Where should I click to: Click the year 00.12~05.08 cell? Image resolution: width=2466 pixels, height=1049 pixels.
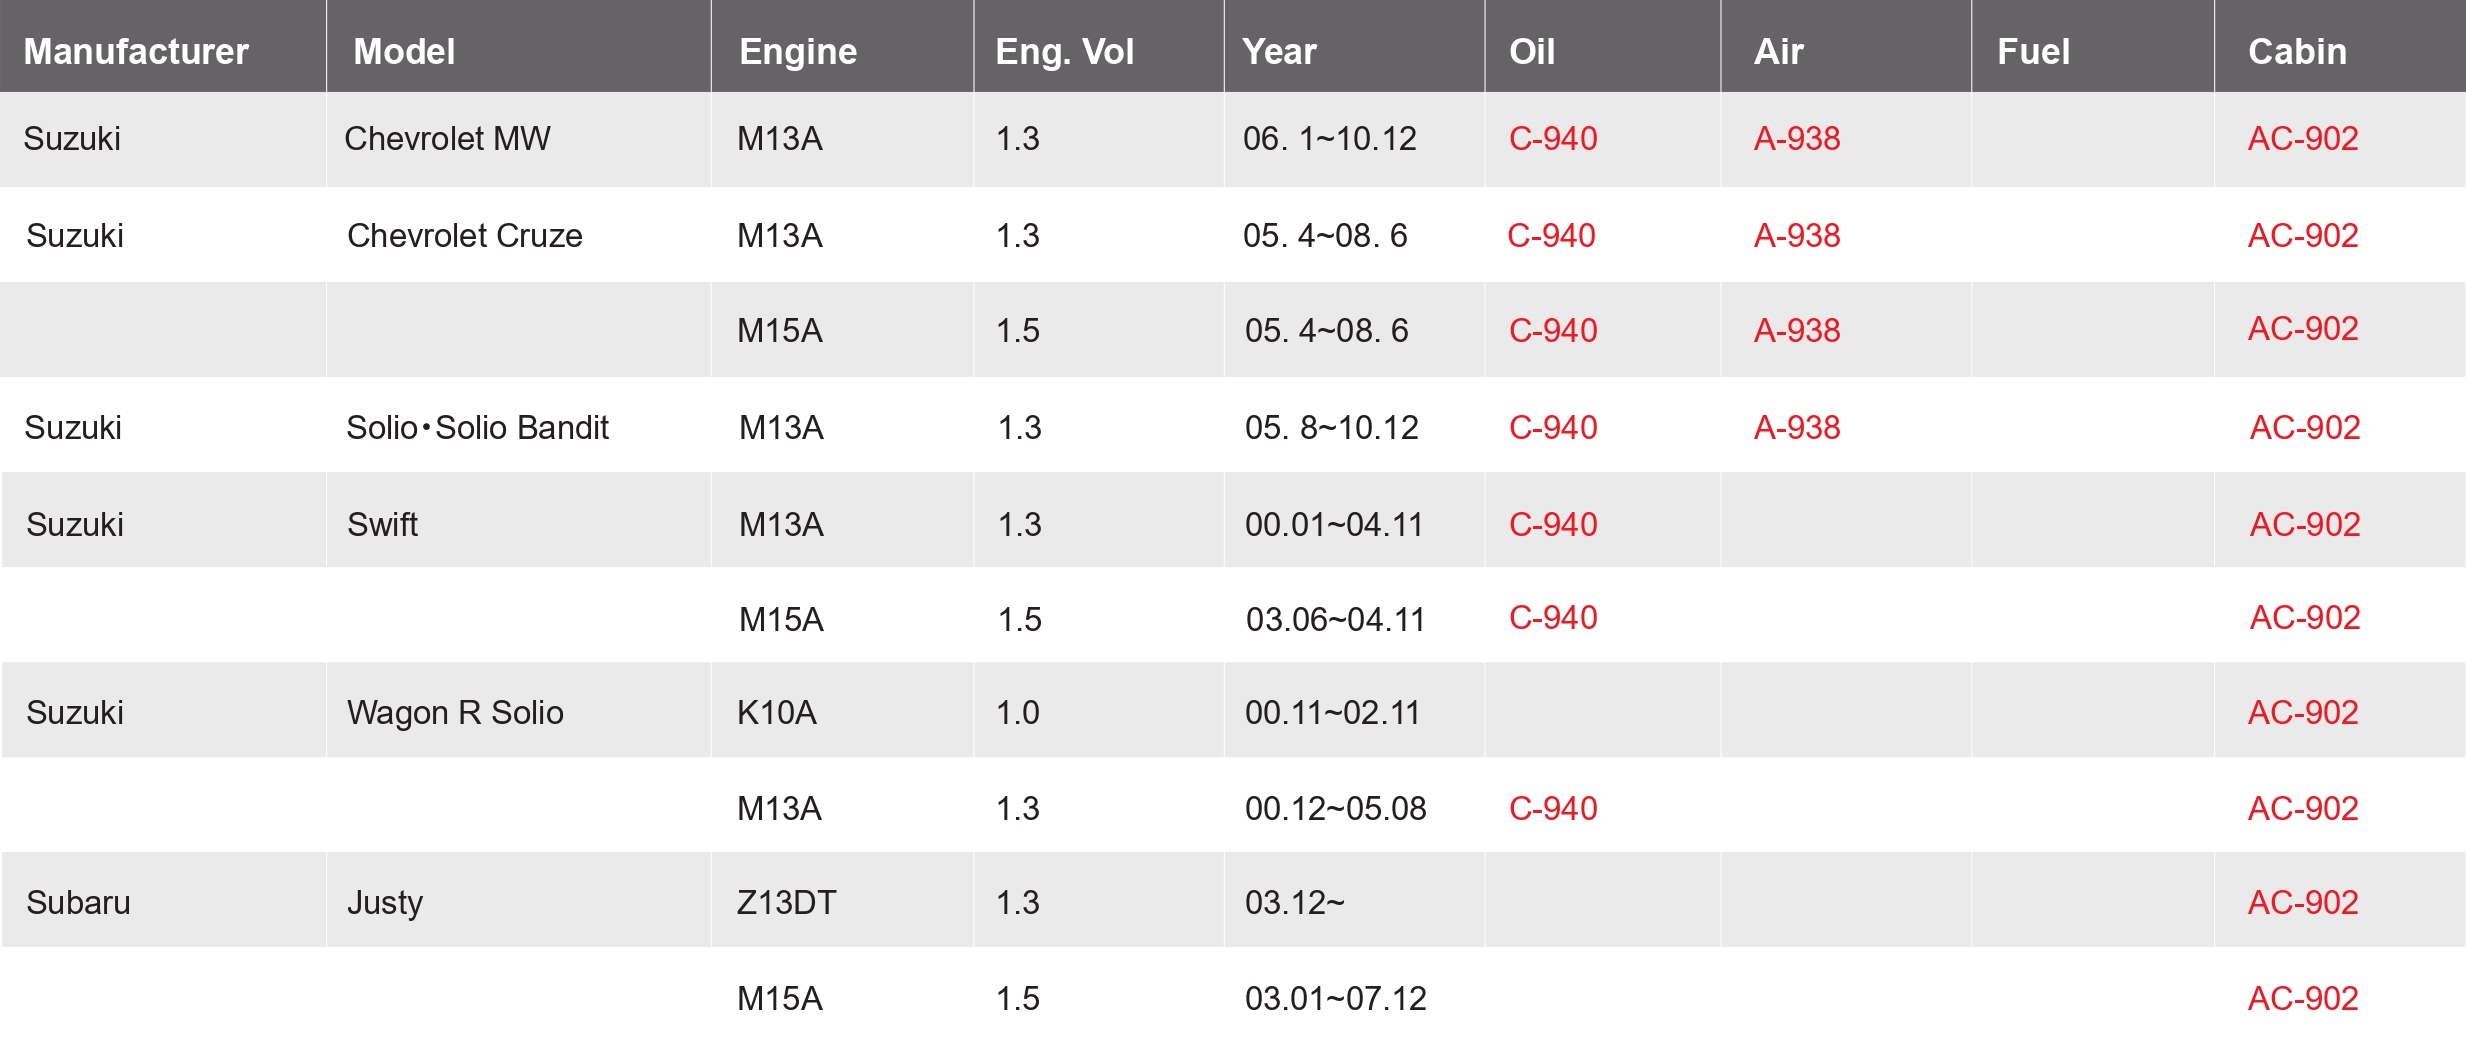tap(1335, 808)
